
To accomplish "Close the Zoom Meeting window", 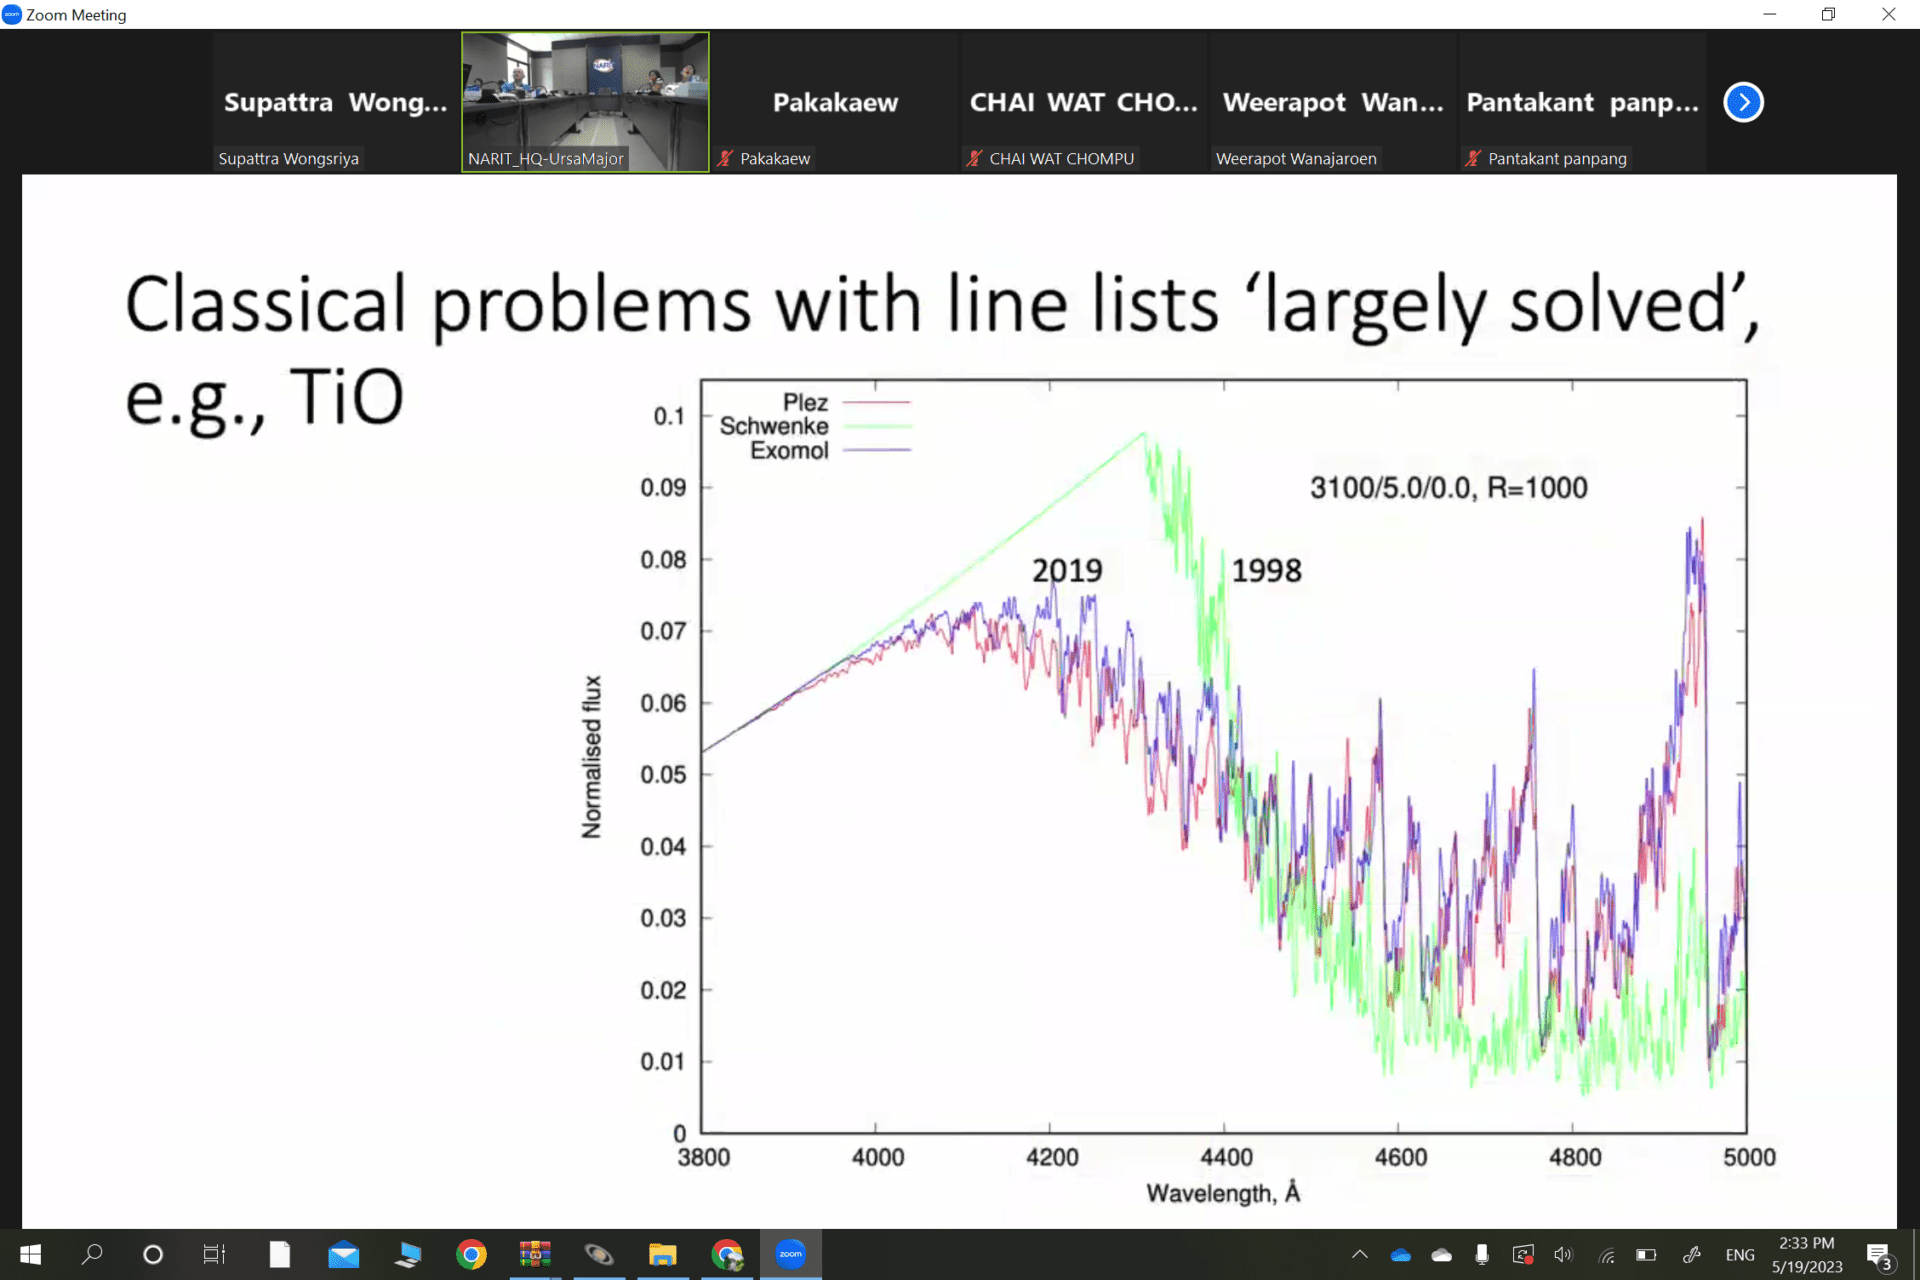I will point(1888,14).
